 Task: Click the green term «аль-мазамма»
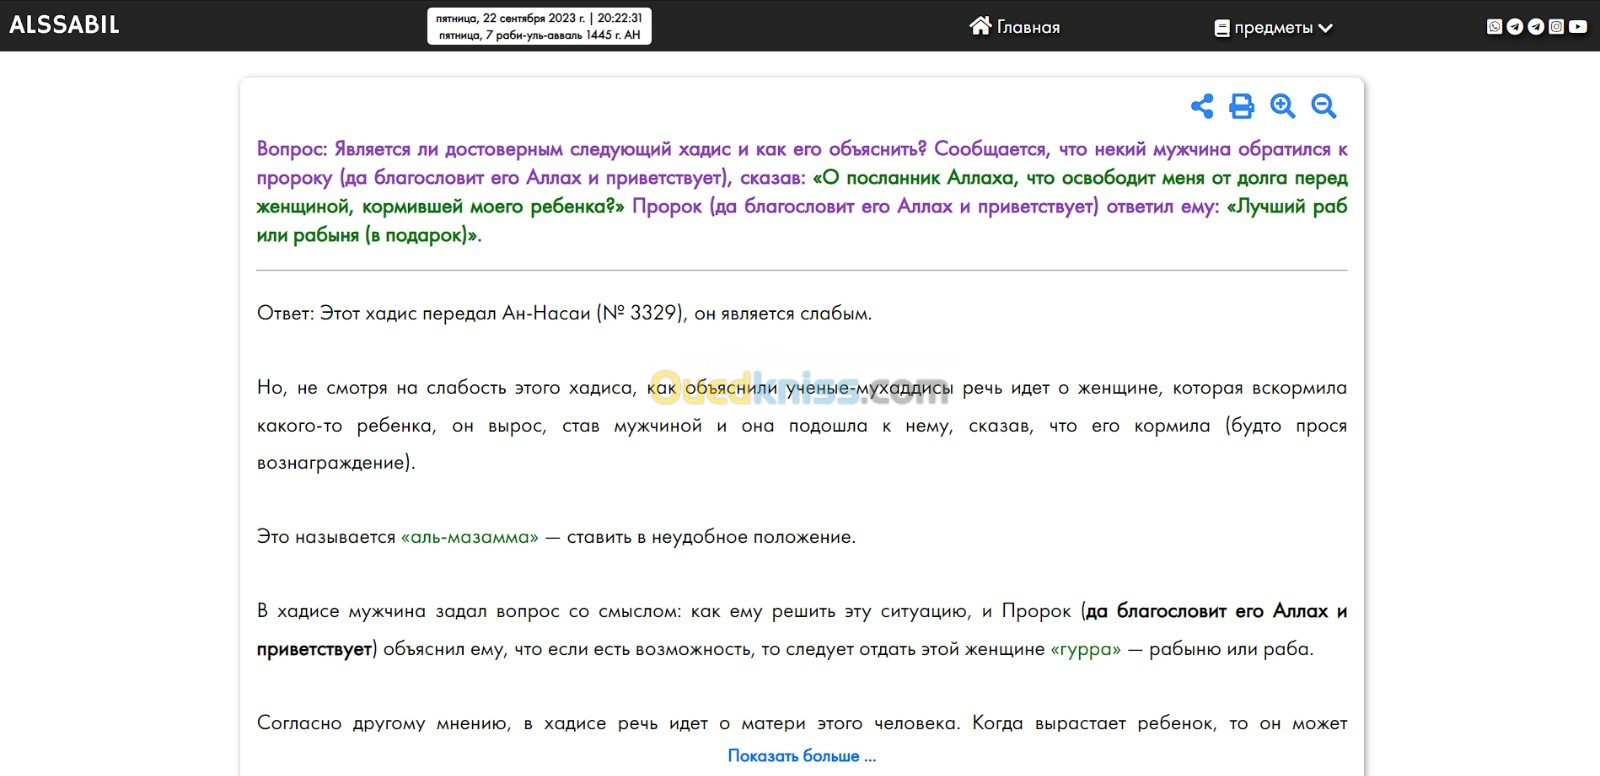(470, 537)
